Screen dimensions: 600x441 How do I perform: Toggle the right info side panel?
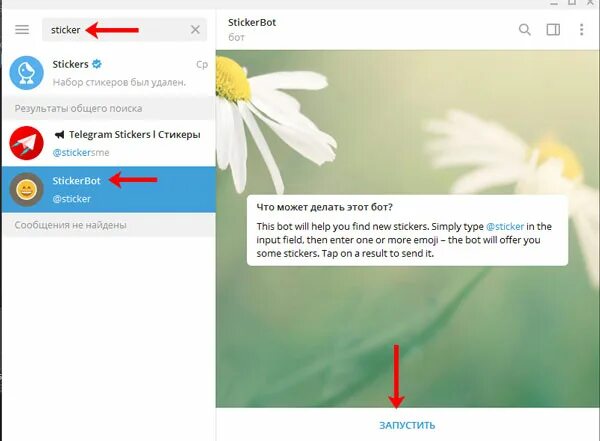tap(553, 29)
